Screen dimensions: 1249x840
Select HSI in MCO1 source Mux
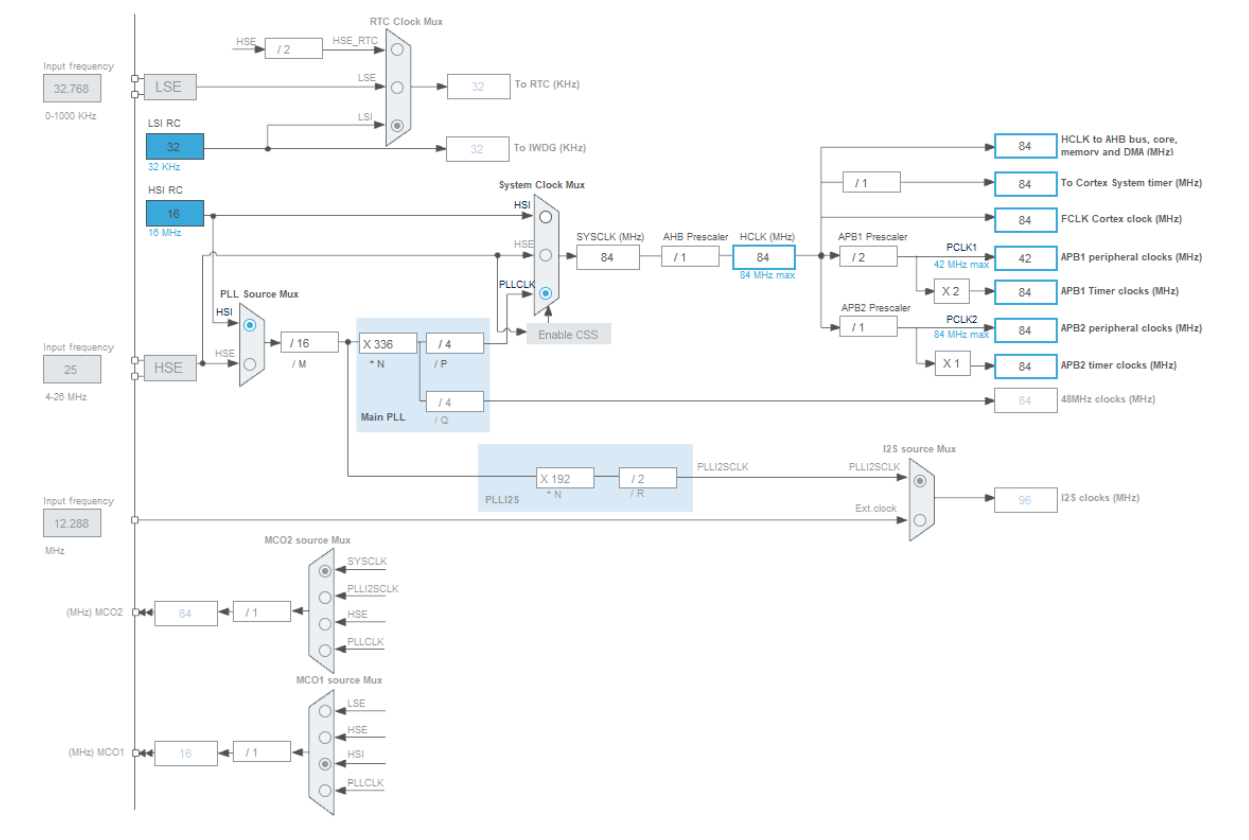click(324, 764)
